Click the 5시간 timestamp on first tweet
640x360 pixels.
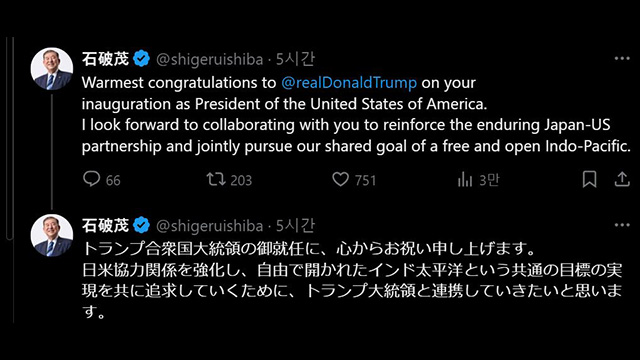[x=296, y=59]
